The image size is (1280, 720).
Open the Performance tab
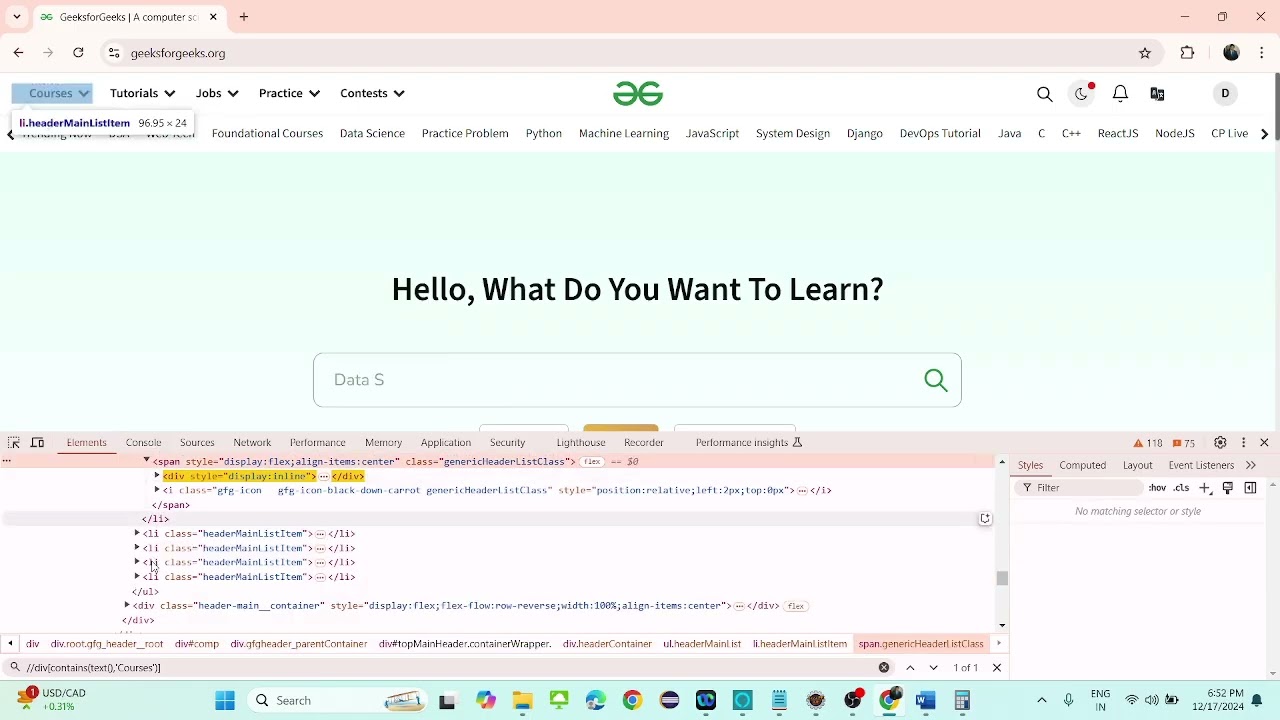point(317,442)
